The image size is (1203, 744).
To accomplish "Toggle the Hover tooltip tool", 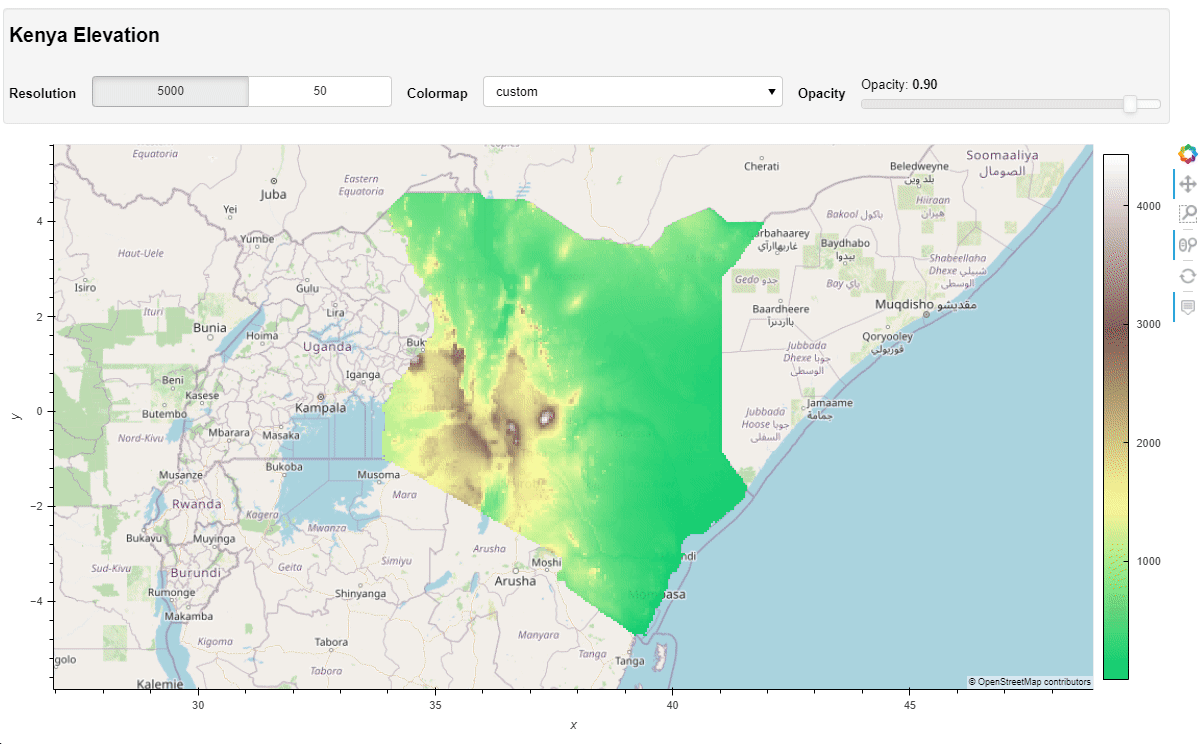I will [1187, 307].
